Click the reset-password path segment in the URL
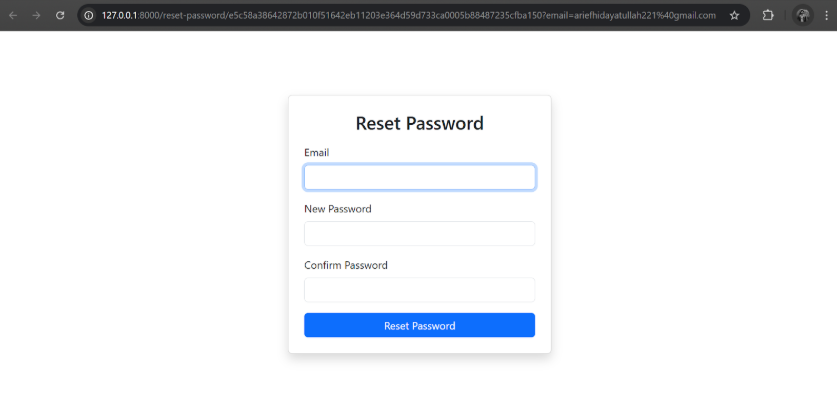Screen dimensions: 837x419 pyautogui.click(x=194, y=16)
